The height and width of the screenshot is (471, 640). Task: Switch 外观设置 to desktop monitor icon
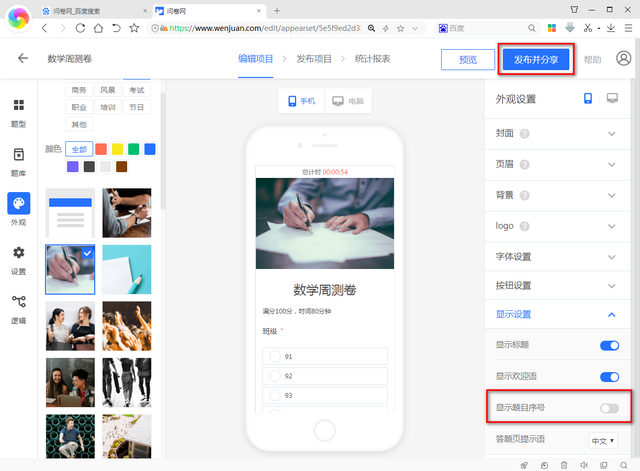[612, 98]
